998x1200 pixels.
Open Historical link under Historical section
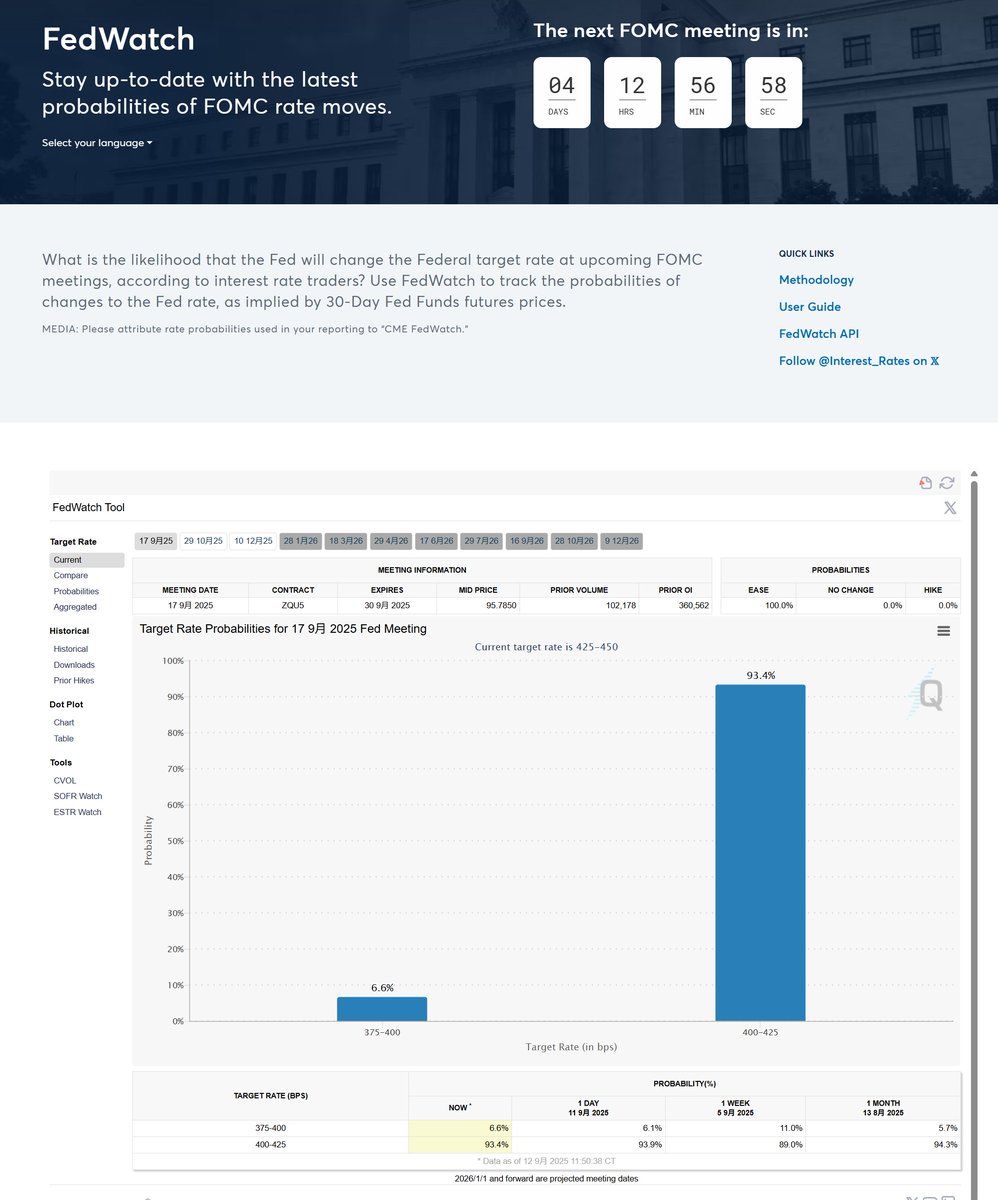(71, 649)
